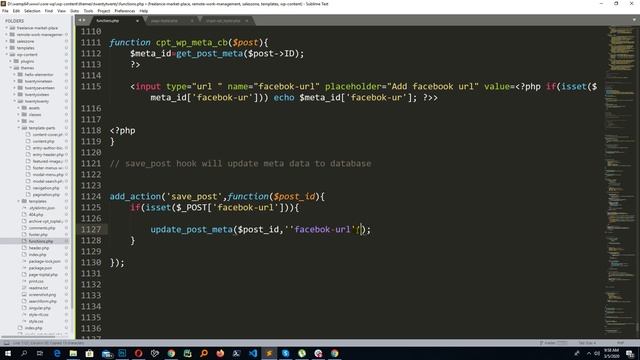Open the Help menu
Image resolution: width=640 pixels, height=360 pixels.
pyautogui.click(x=143, y=11)
